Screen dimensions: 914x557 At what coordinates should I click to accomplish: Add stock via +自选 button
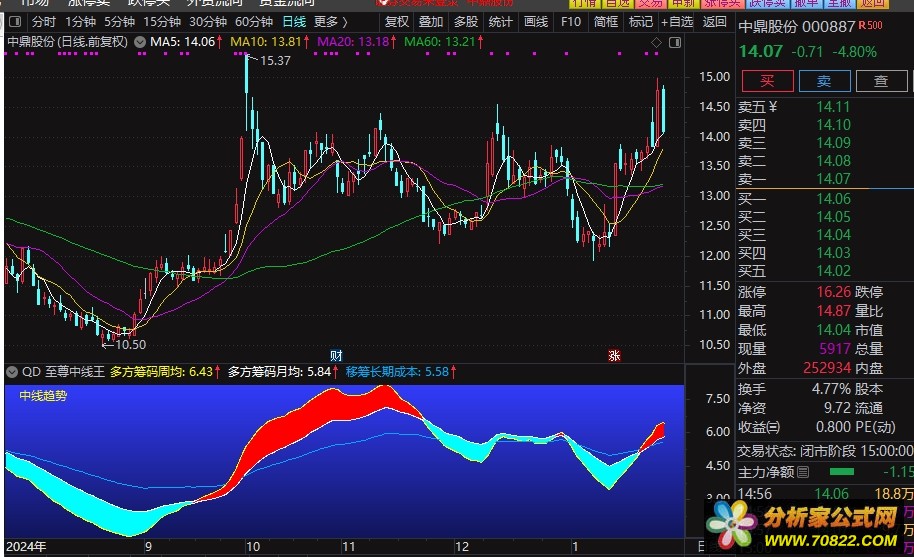[x=677, y=22]
